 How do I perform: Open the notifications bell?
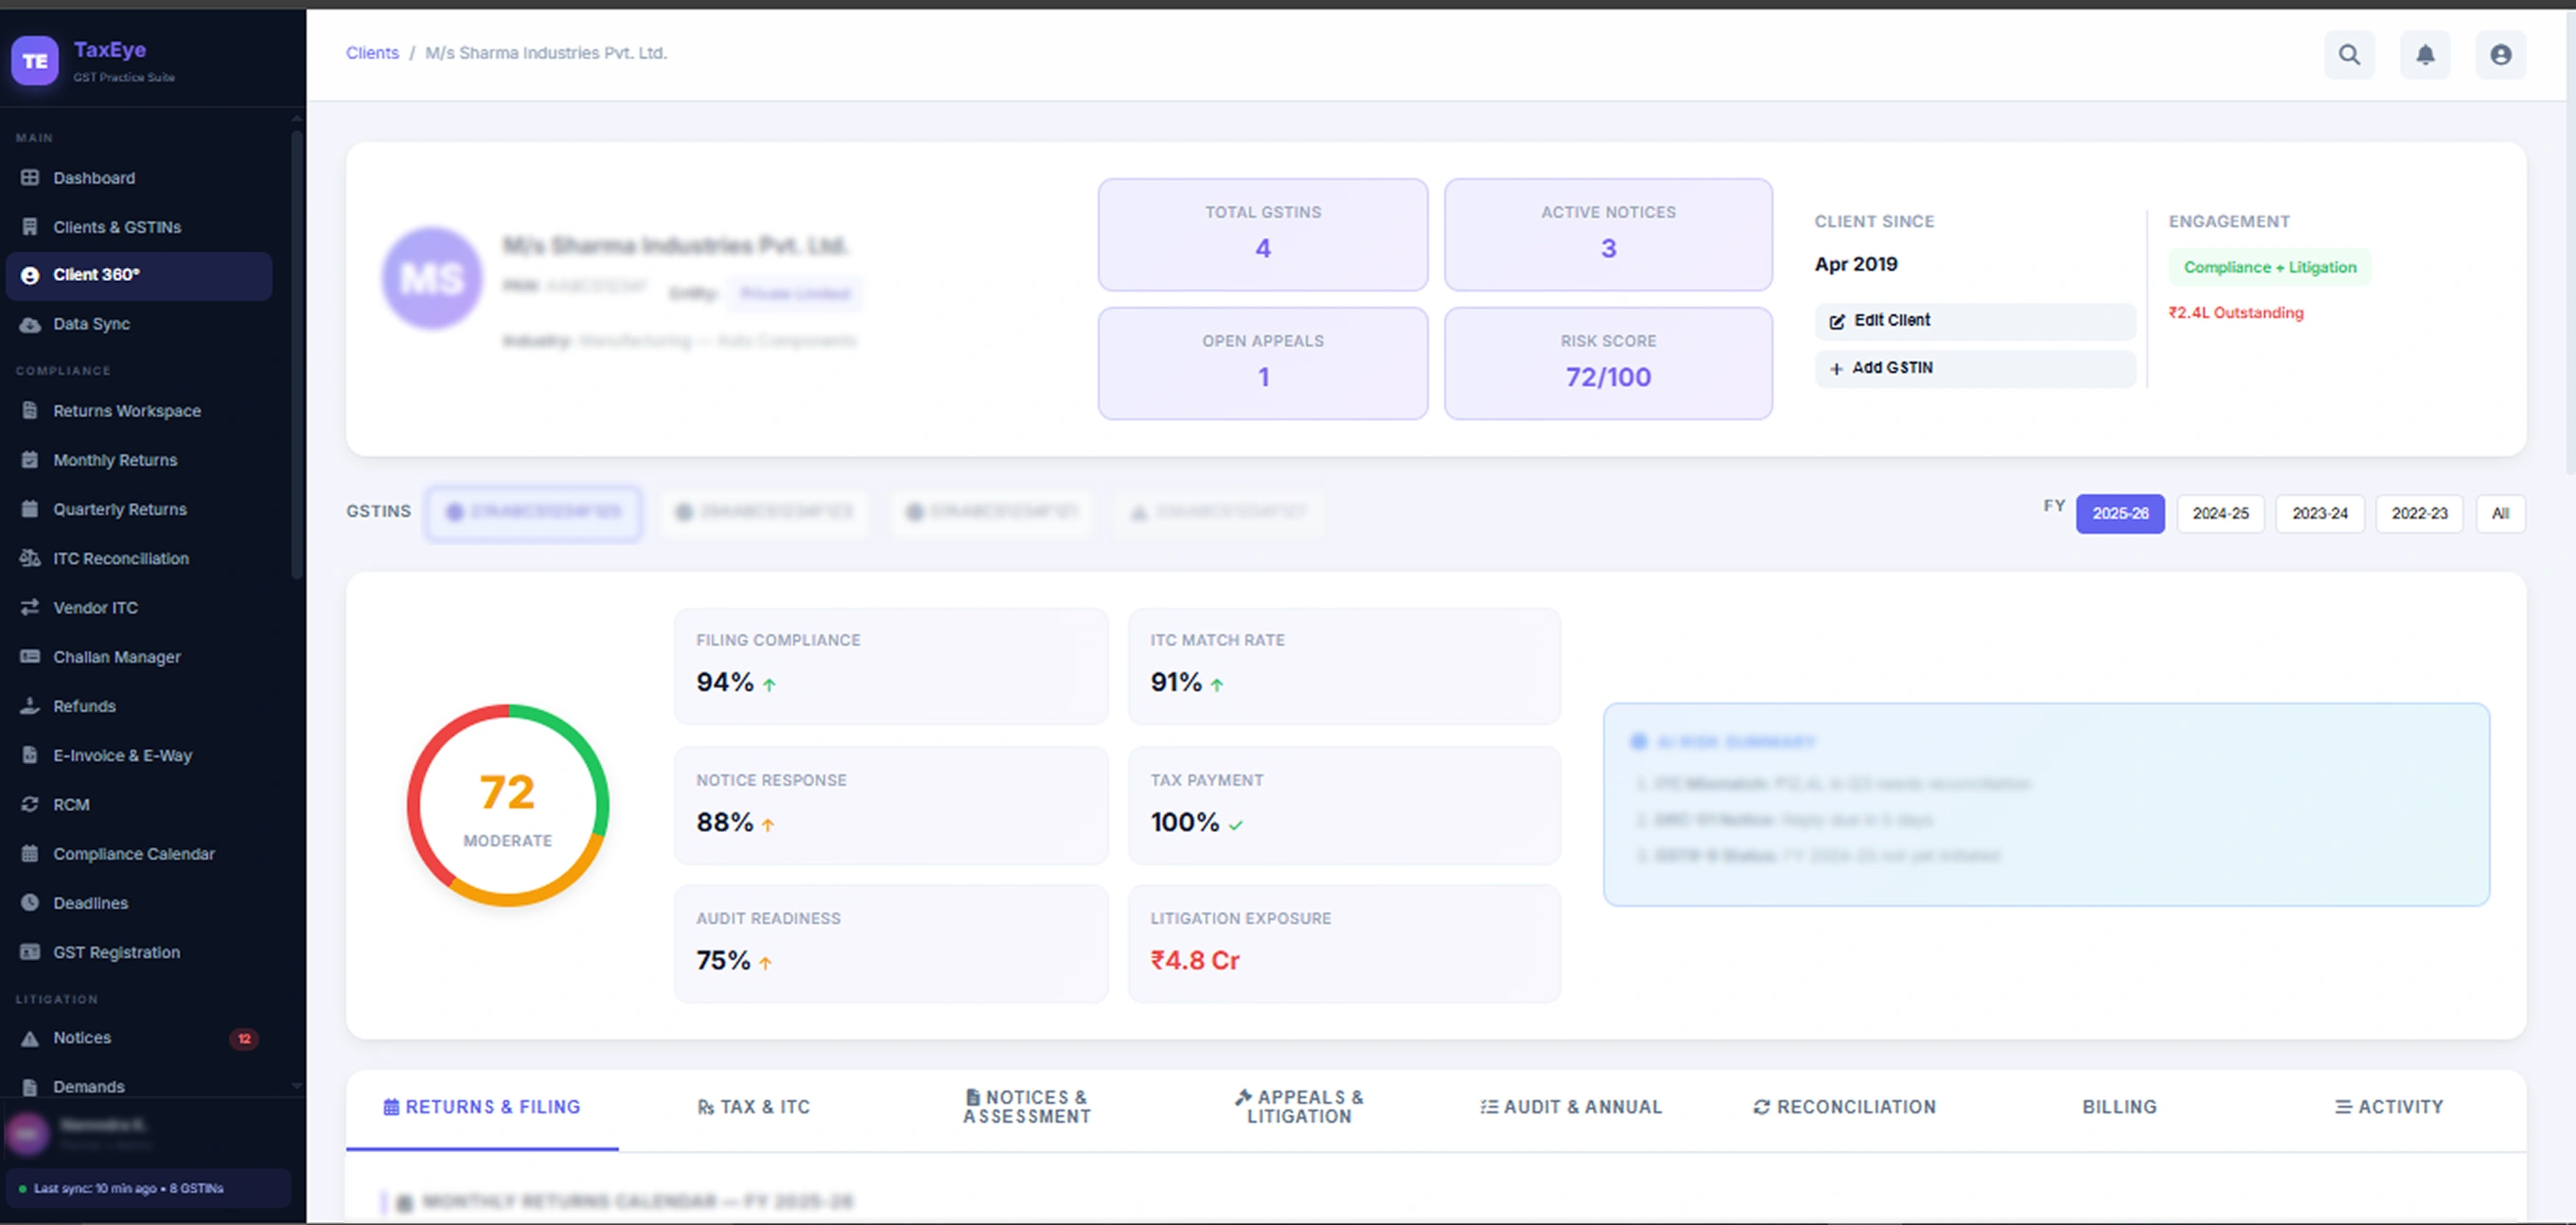2425,55
